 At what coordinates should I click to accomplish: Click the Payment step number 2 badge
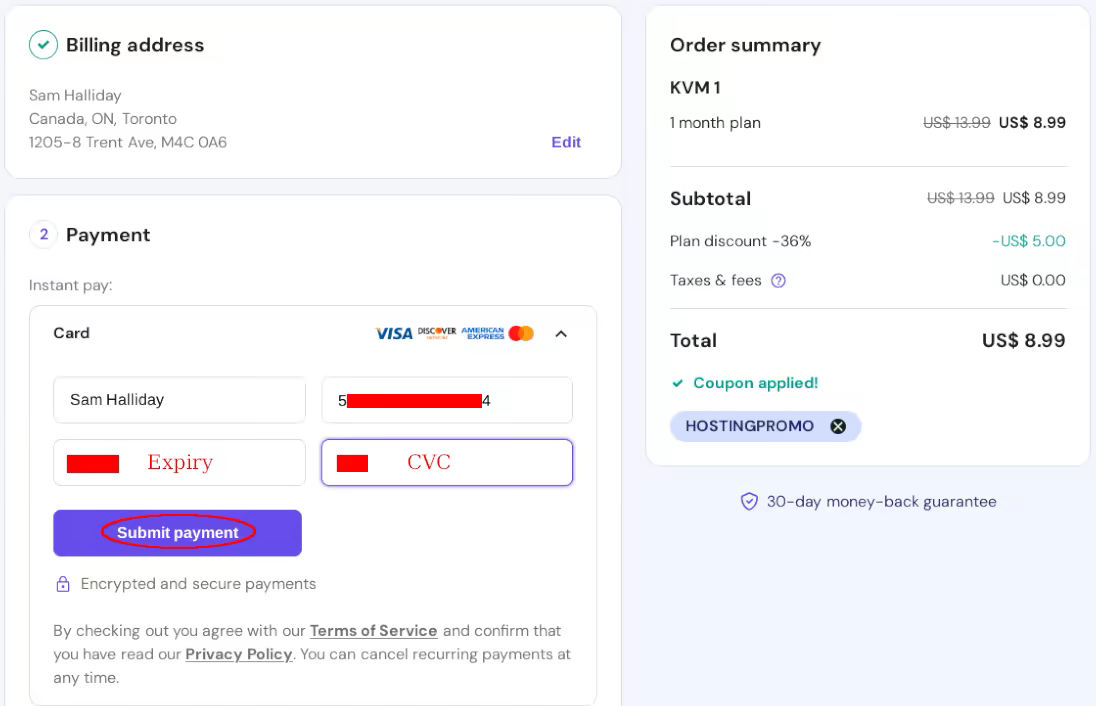click(43, 235)
